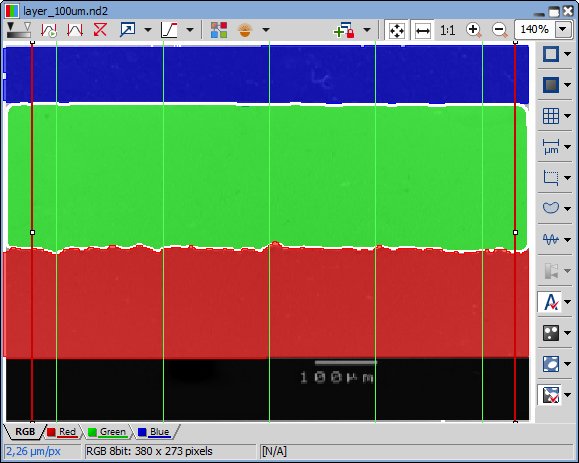Toggle the µm scale bar icon
This screenshot has height=463, width=579.
[551, 147]
